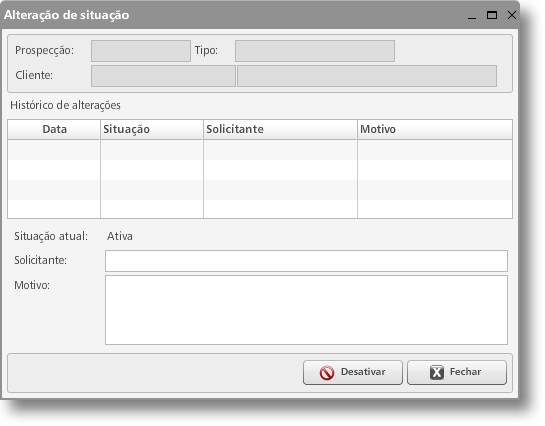The image size is (545, 426).
Task: Maximize the Alteração de situação window
Action: coord(491,15)
